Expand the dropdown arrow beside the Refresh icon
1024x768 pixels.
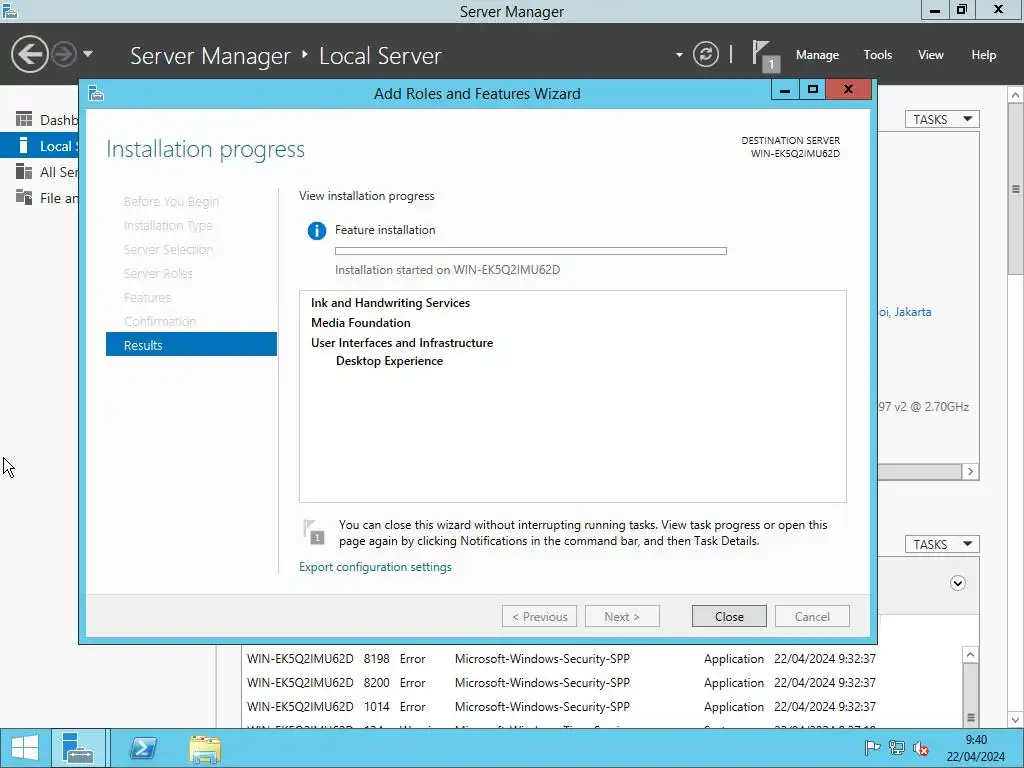679,55
